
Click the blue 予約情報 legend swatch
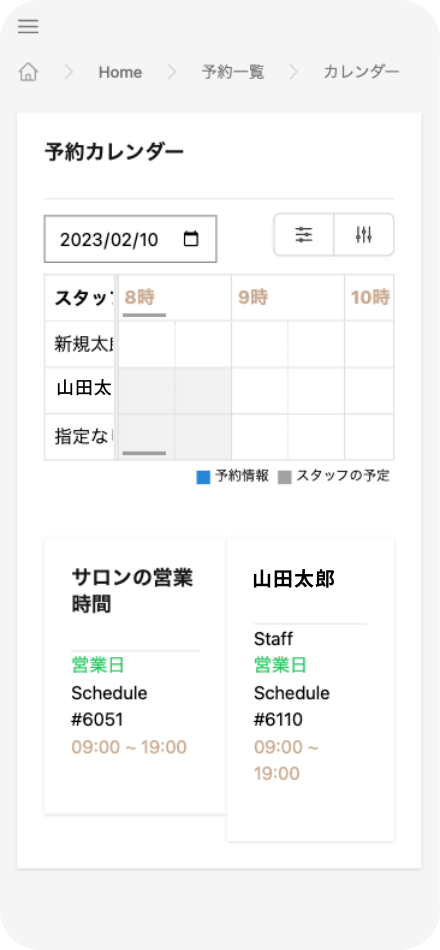pyautogui.click(x=203, y=477)
